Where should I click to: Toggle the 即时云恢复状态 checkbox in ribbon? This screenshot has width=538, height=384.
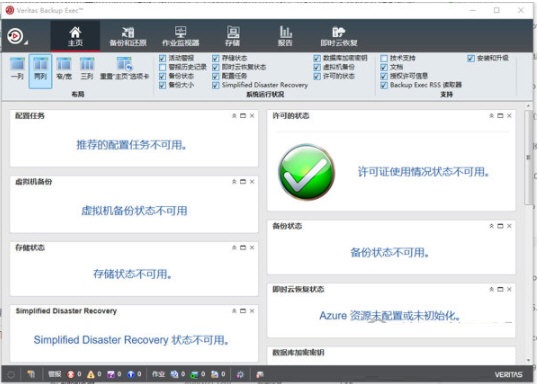click(215, 67)
